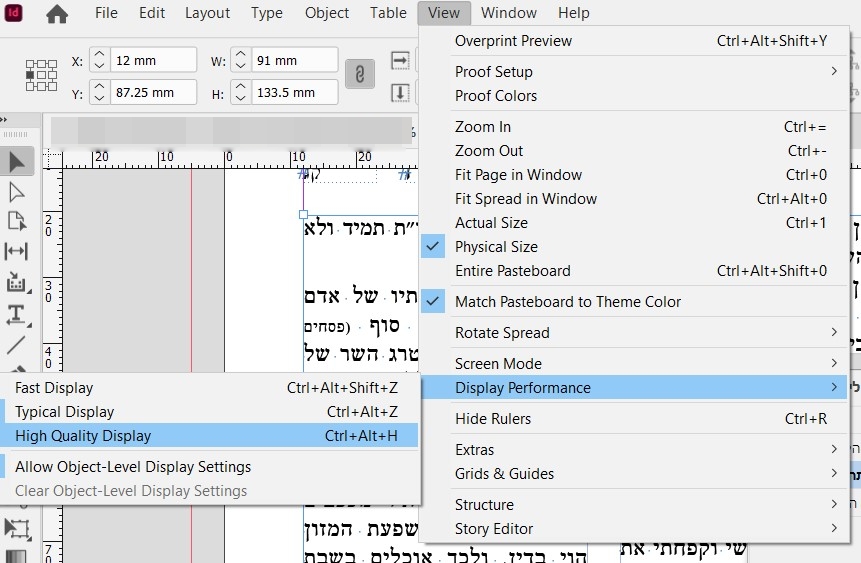Choose Entire Pasteboard

pos(634,271)
